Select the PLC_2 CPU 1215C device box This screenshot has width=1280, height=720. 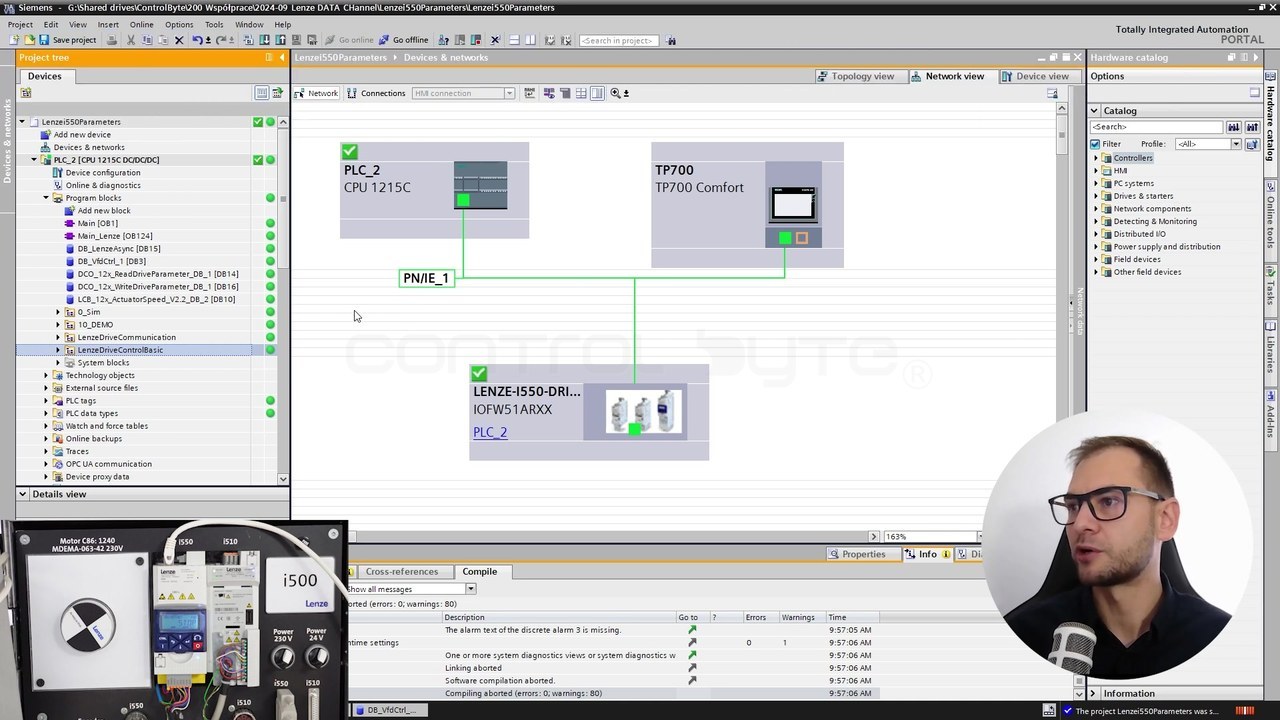tap(434, 190)
